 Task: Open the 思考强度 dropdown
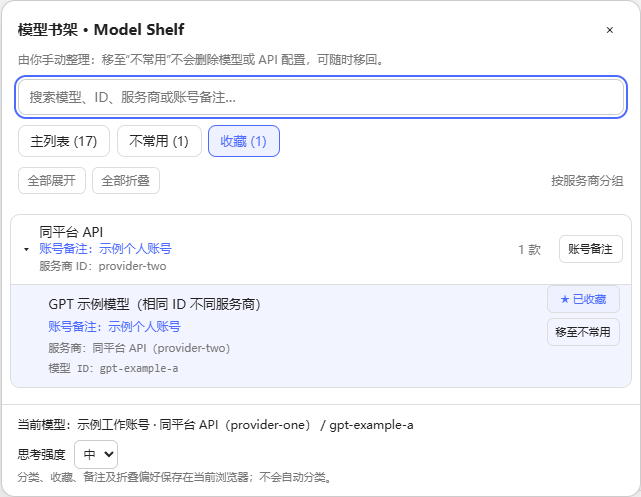96,454
